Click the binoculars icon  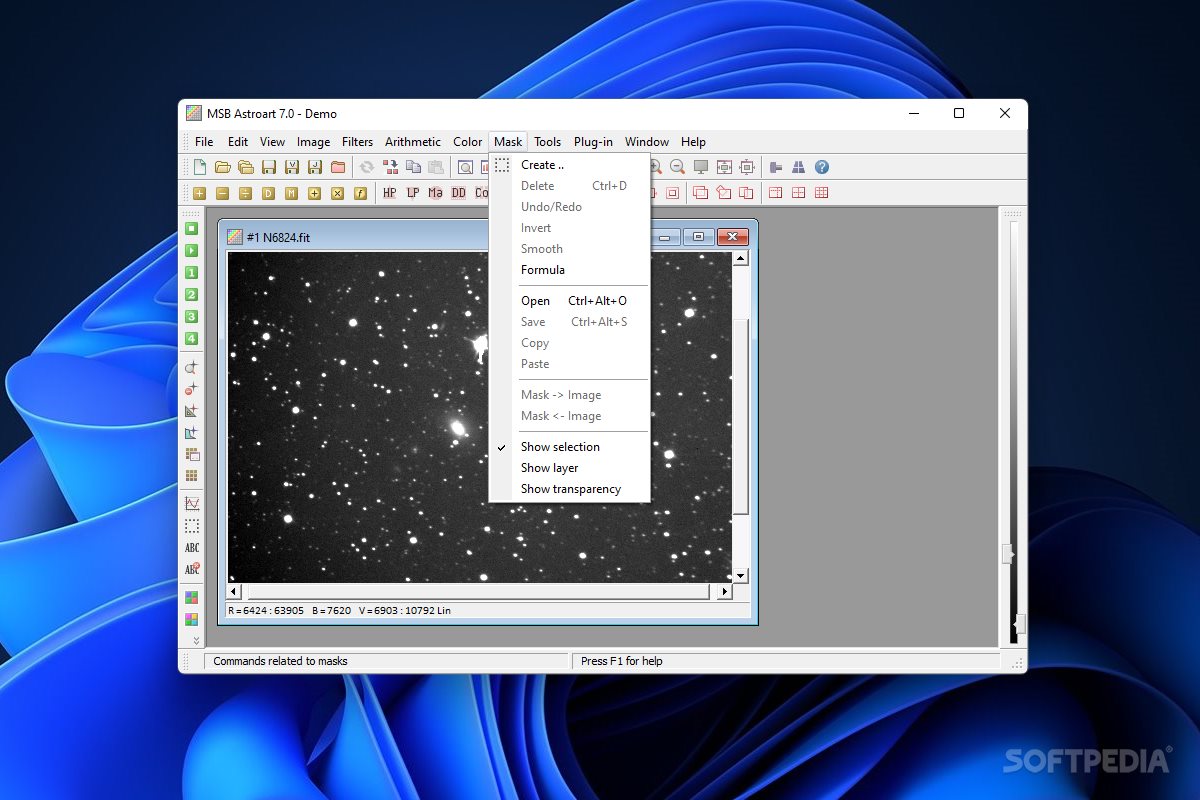[798, 167]
